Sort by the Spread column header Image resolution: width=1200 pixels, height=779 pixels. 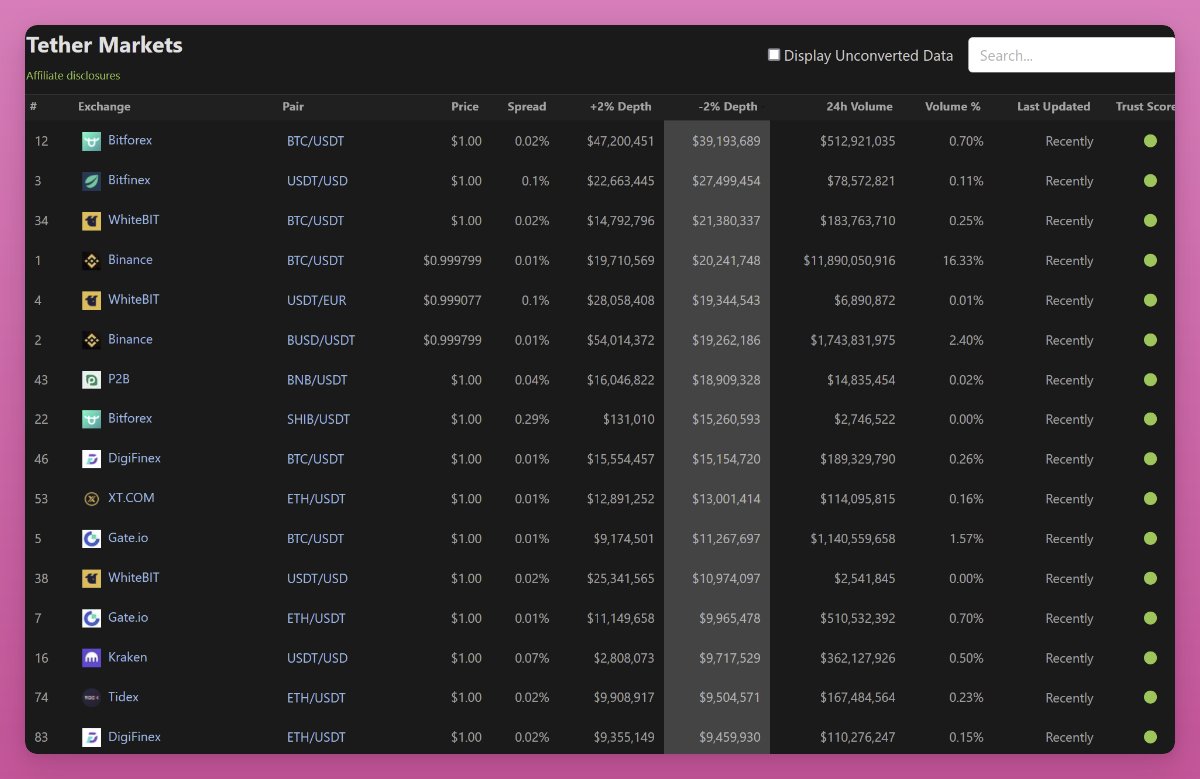pyautogui.click(x=527, y=107)
